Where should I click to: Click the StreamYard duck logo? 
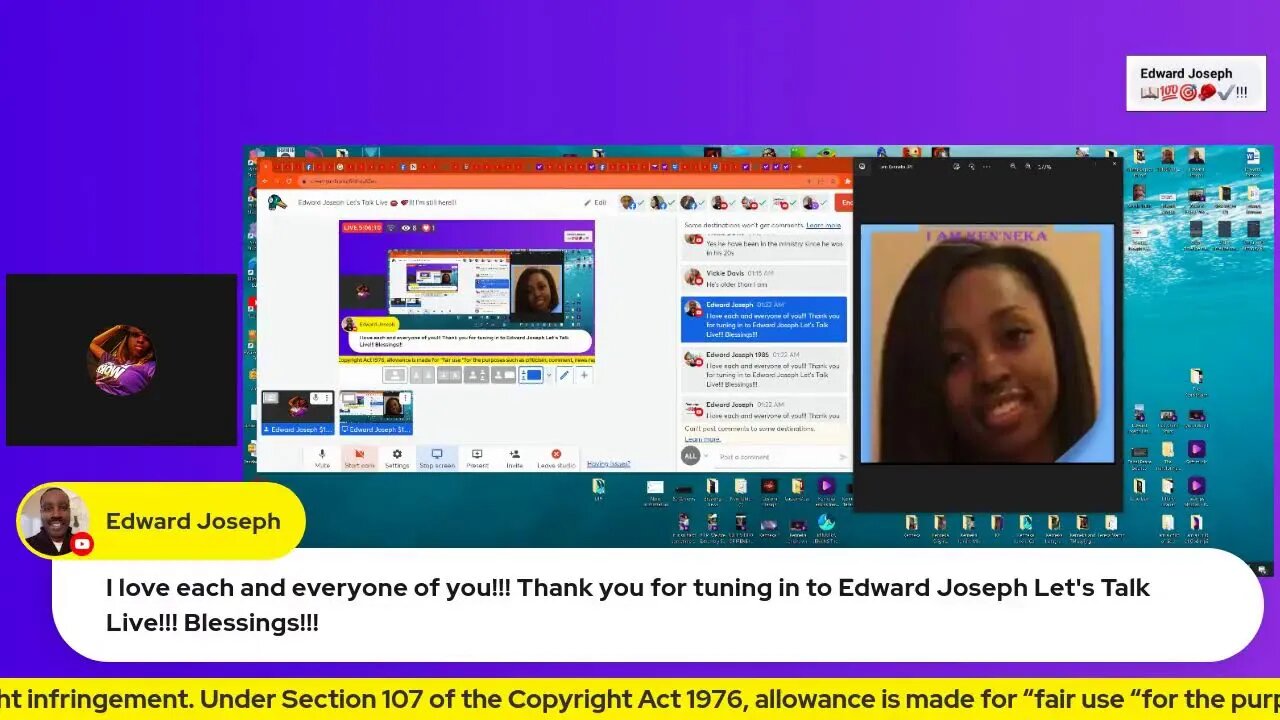[277, 202]
